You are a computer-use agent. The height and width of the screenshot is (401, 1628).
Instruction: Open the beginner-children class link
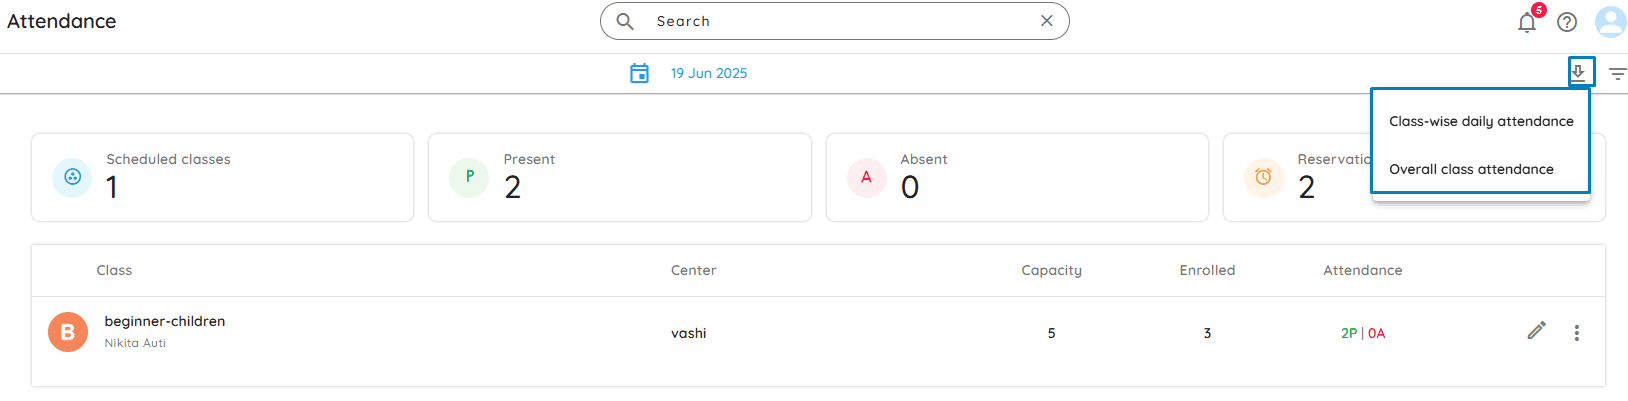click(x=165, y=321)
